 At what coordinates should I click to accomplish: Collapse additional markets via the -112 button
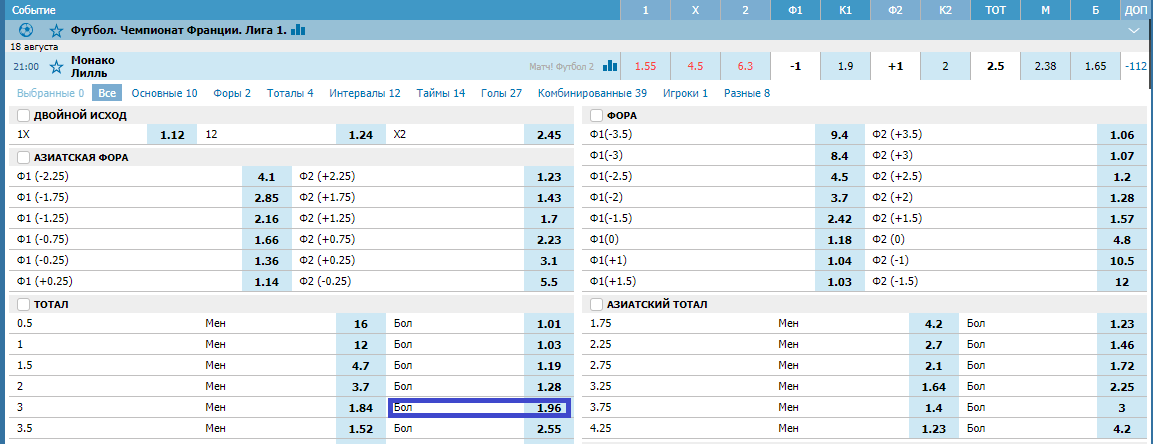point(1136,66)
